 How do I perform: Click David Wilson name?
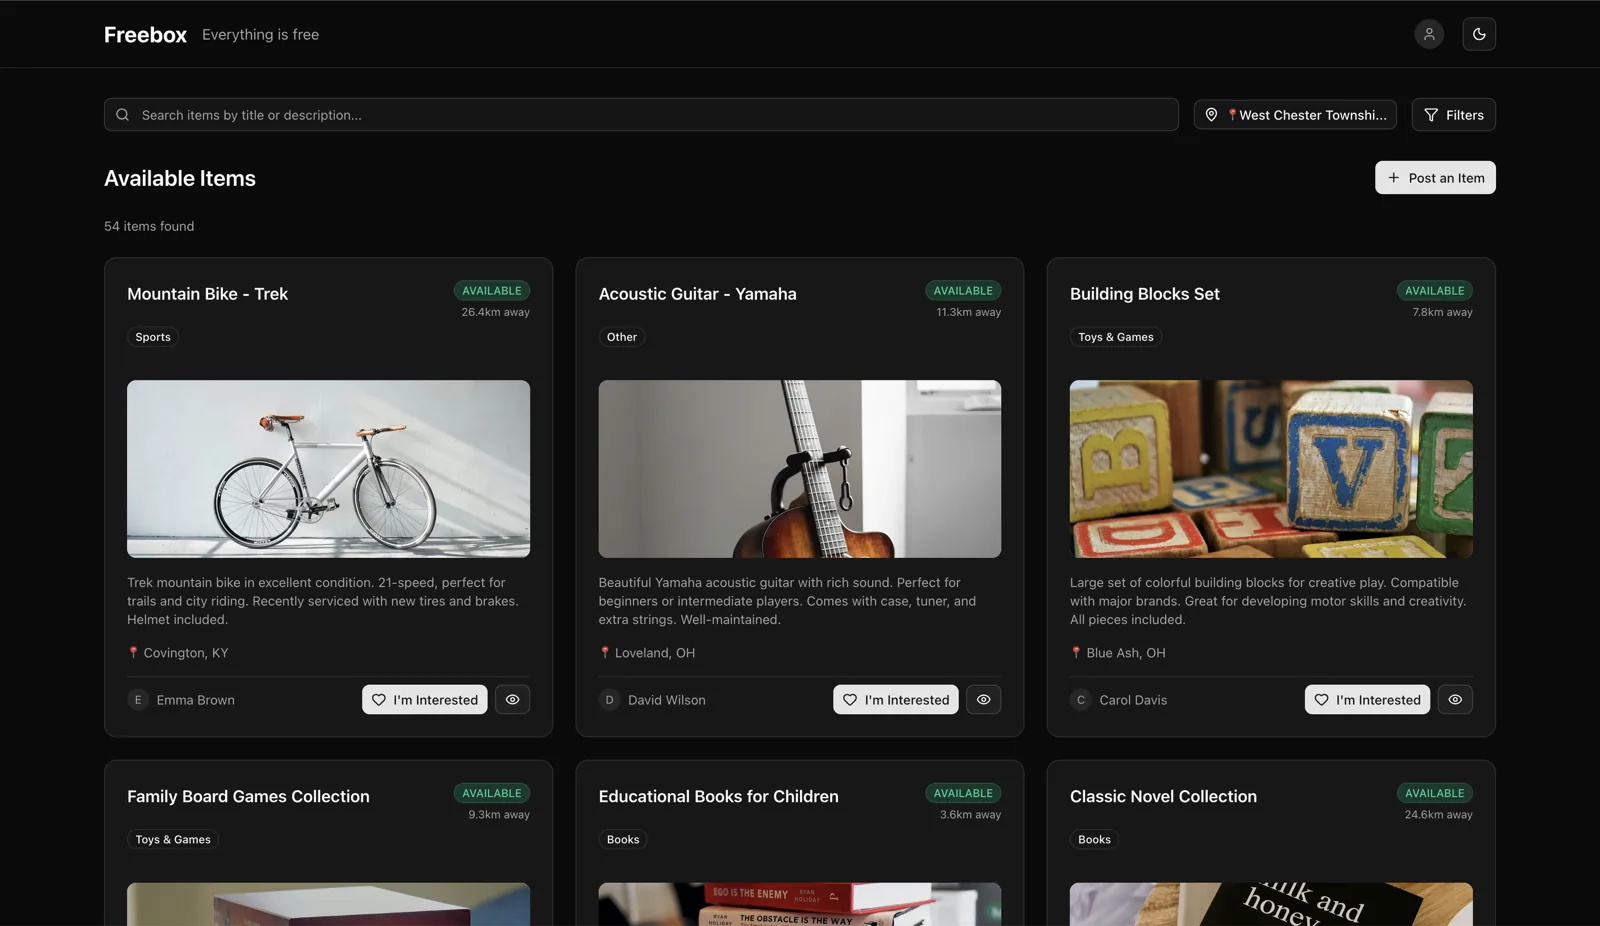tap(667, 700)
